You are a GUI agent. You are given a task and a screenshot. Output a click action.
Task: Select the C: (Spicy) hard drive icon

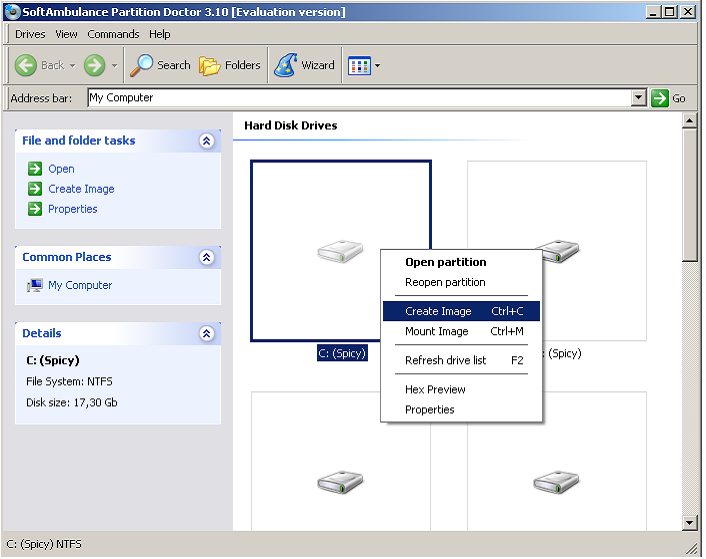[x=340, y=251]
